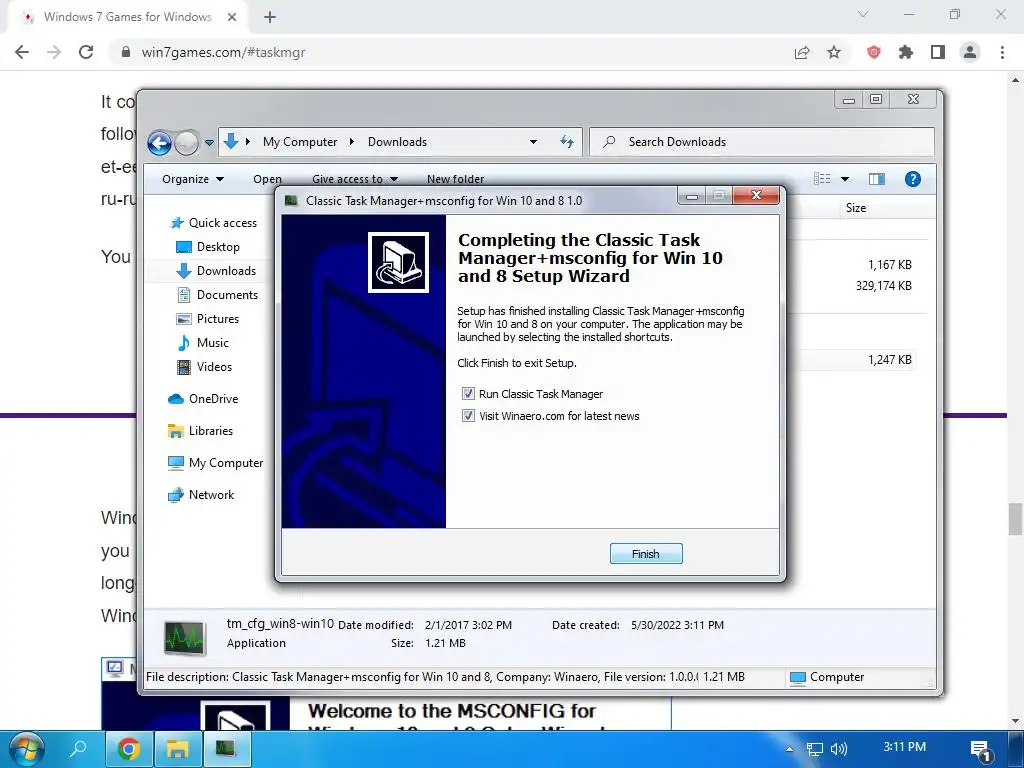Share this page via Chrome share icon
The image size is (1024, 768).
pyautogui.click(x=802, y=52)
